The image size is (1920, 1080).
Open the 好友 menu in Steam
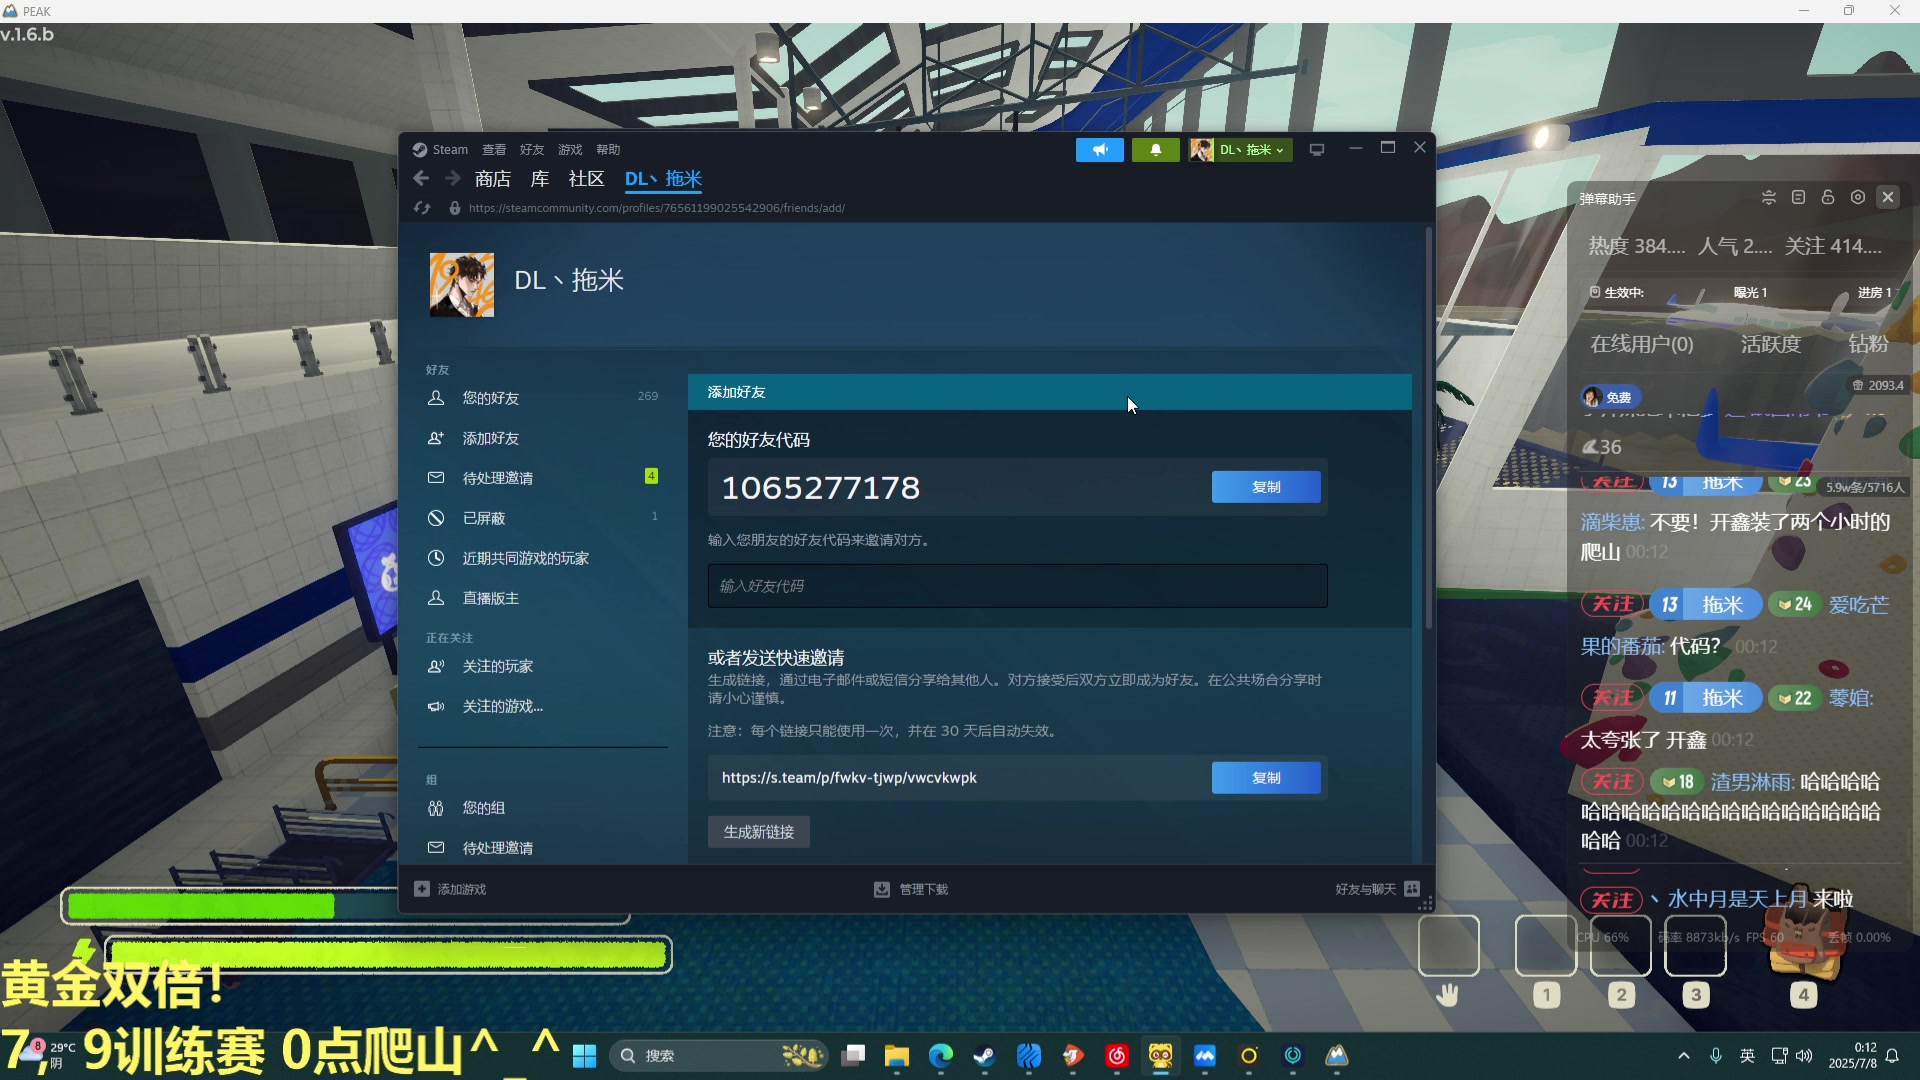(x=532, y=150)
